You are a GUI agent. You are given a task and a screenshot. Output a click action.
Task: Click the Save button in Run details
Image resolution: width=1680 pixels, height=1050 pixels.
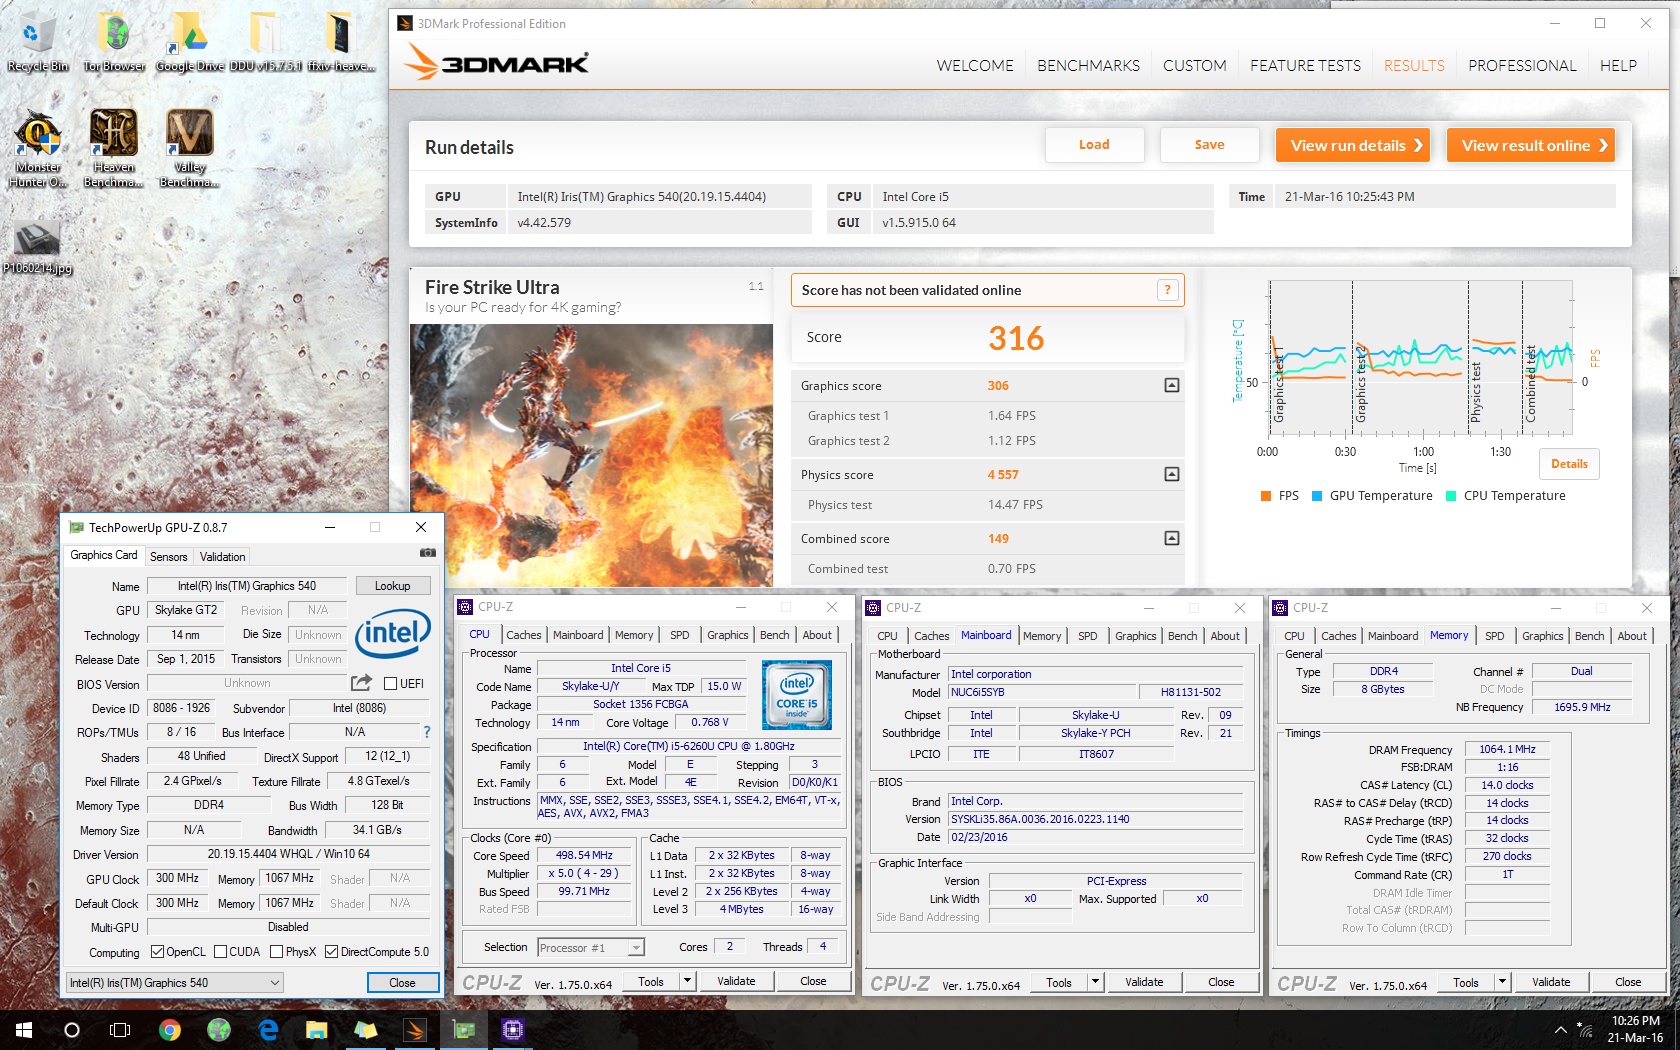(x=1209, y=145)
